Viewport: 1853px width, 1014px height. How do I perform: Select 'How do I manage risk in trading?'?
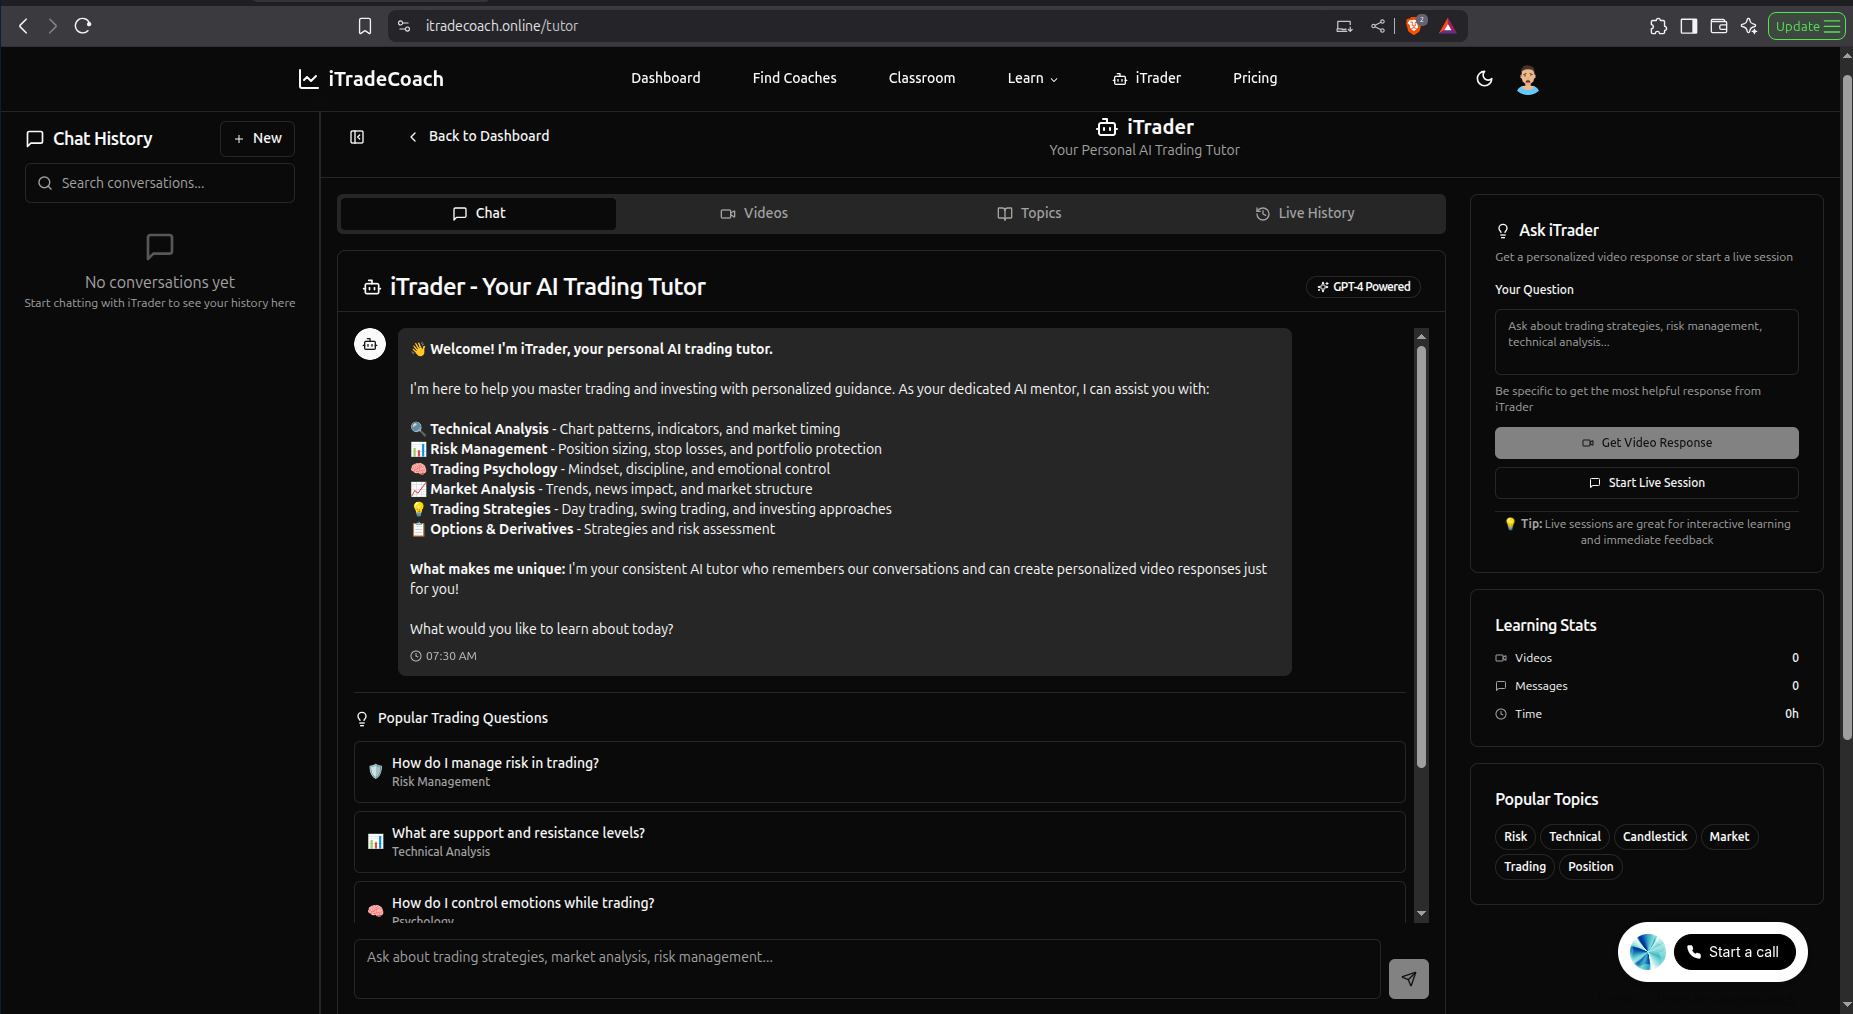(879, 772)
